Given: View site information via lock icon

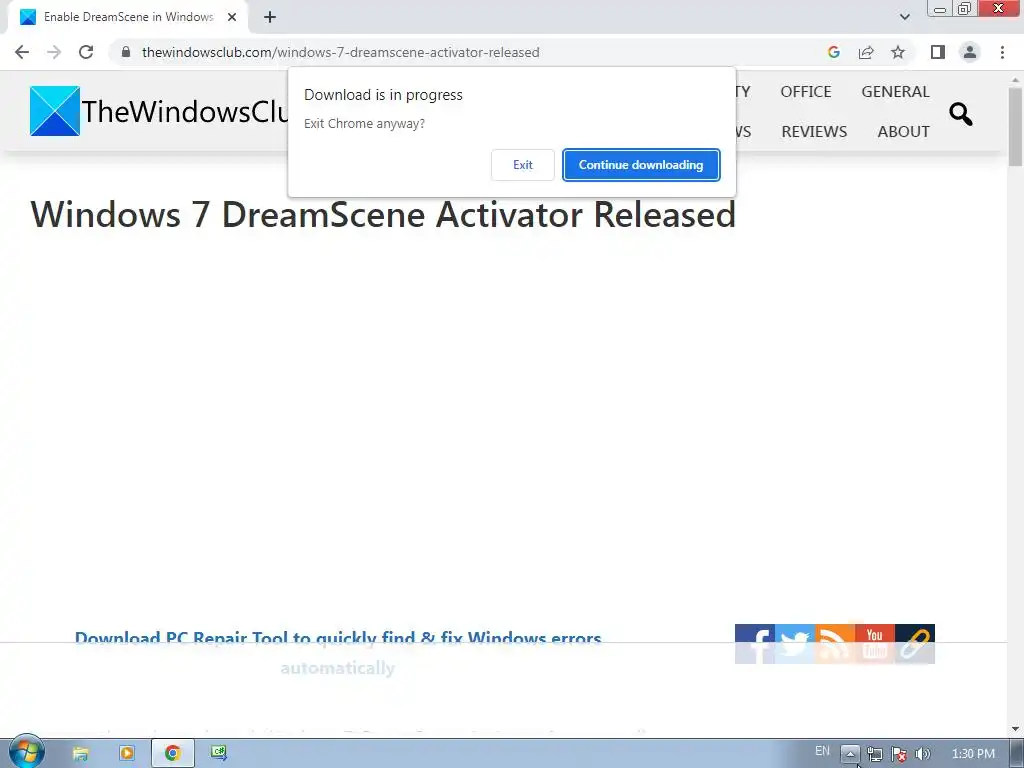Looking at the screenshot, I should point(126,52).
